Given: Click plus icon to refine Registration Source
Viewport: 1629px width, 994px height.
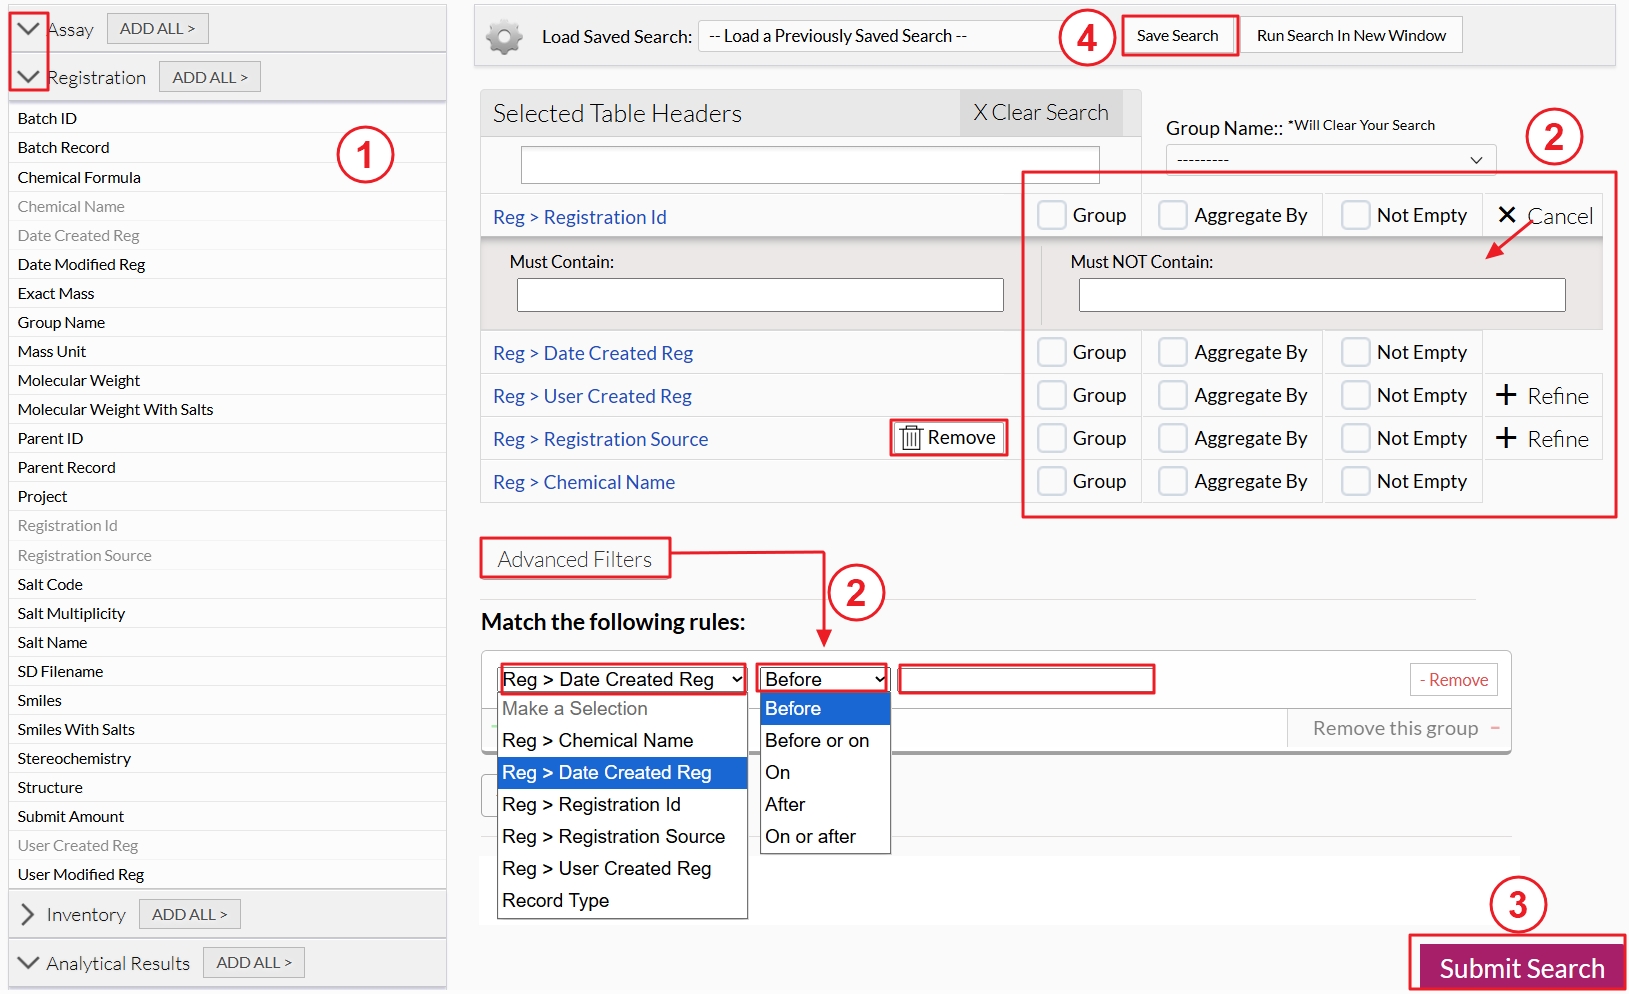Looking at the screenshot, I should 1506,438.
